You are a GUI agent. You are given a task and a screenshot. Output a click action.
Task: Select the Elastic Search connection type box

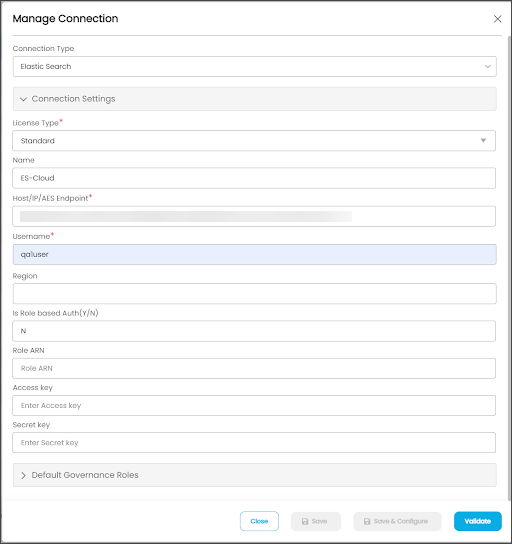coord(255,66)
